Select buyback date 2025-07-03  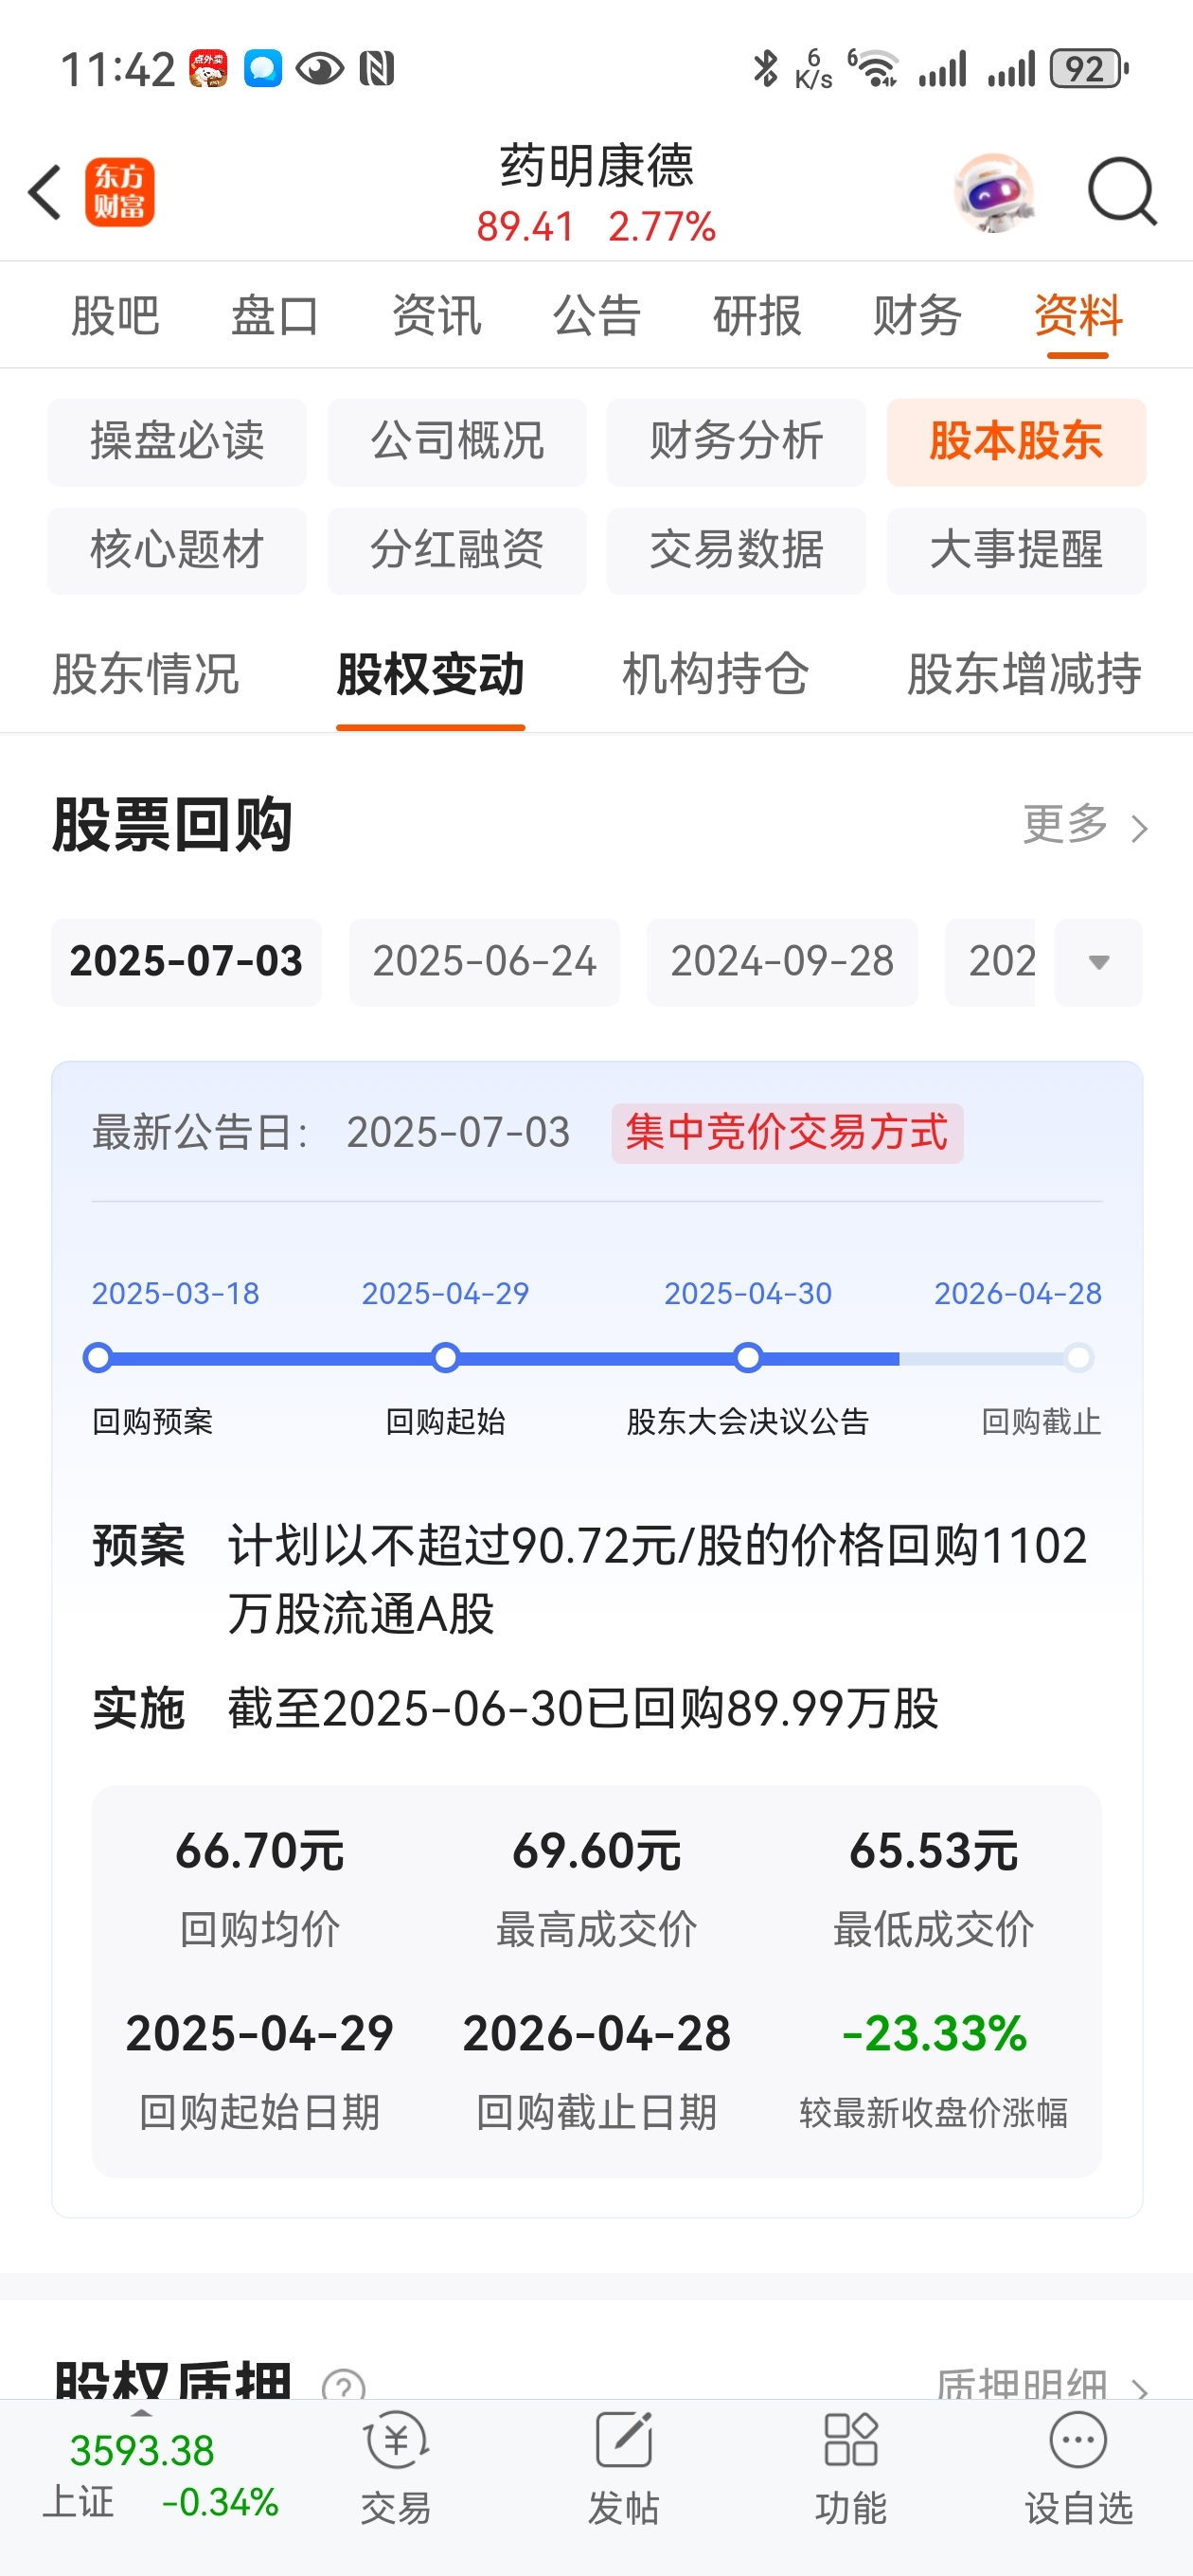(x=186, y=962)
